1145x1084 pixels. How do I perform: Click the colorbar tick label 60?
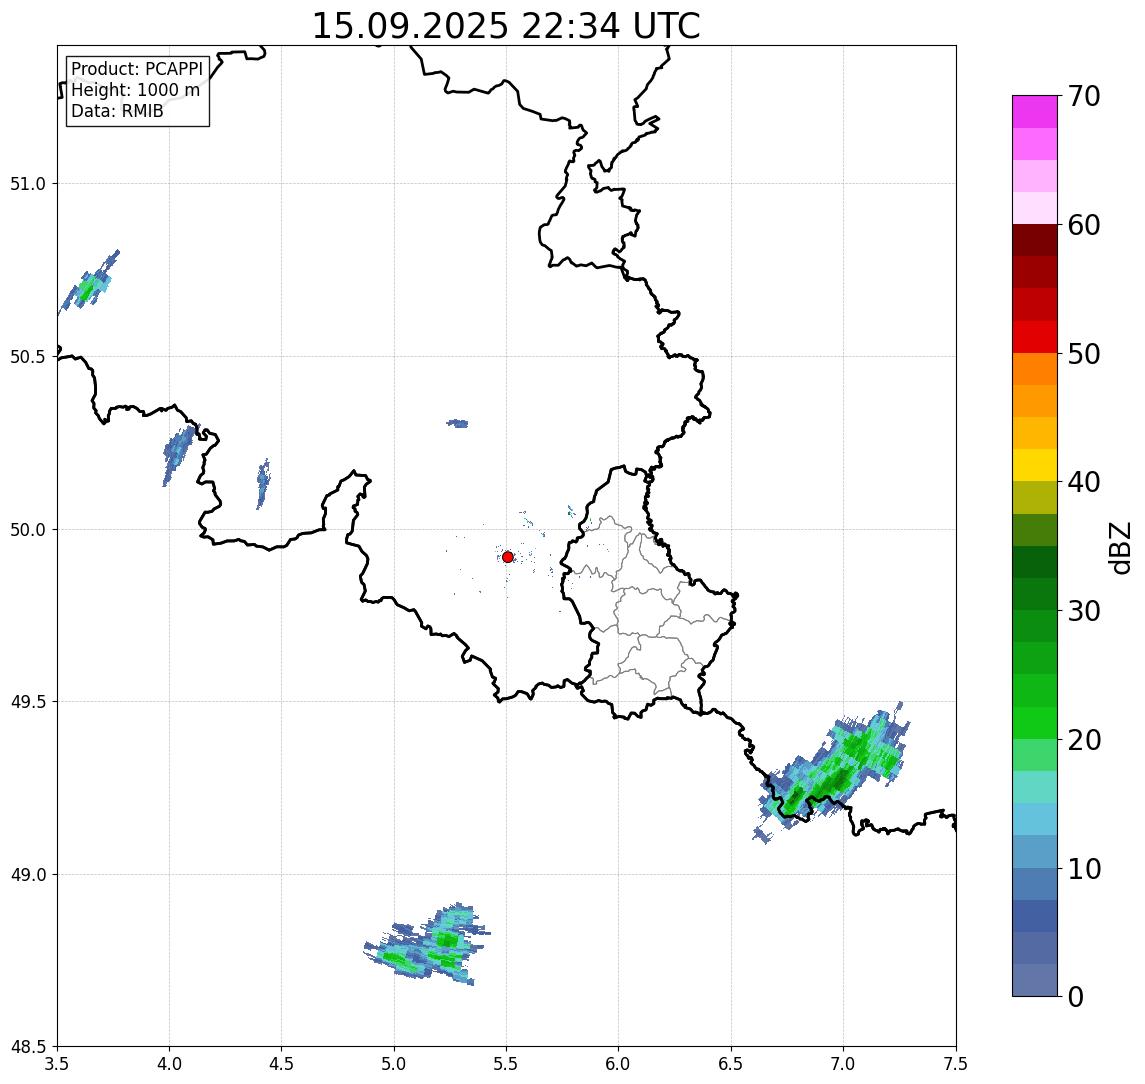[x=1084, y=226]
